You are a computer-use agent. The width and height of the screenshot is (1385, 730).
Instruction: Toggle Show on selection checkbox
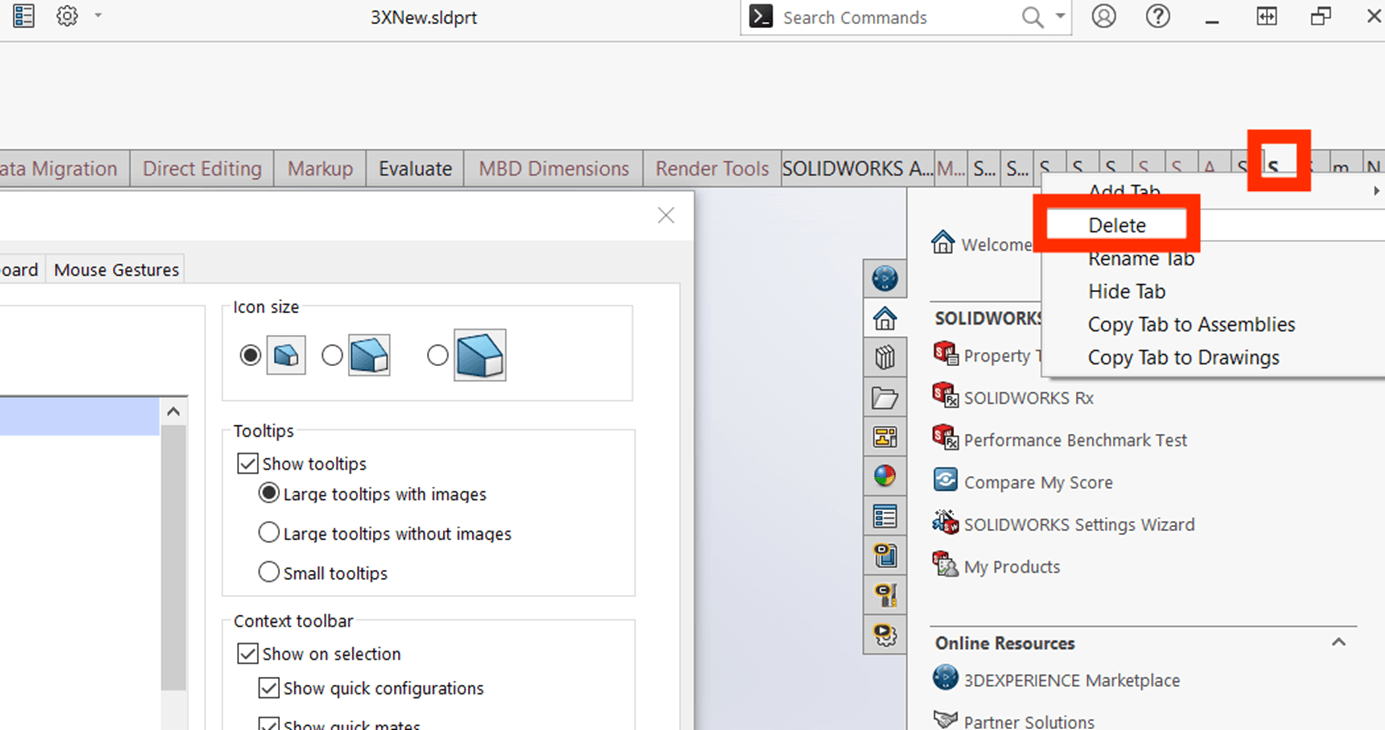coord(247,654)
